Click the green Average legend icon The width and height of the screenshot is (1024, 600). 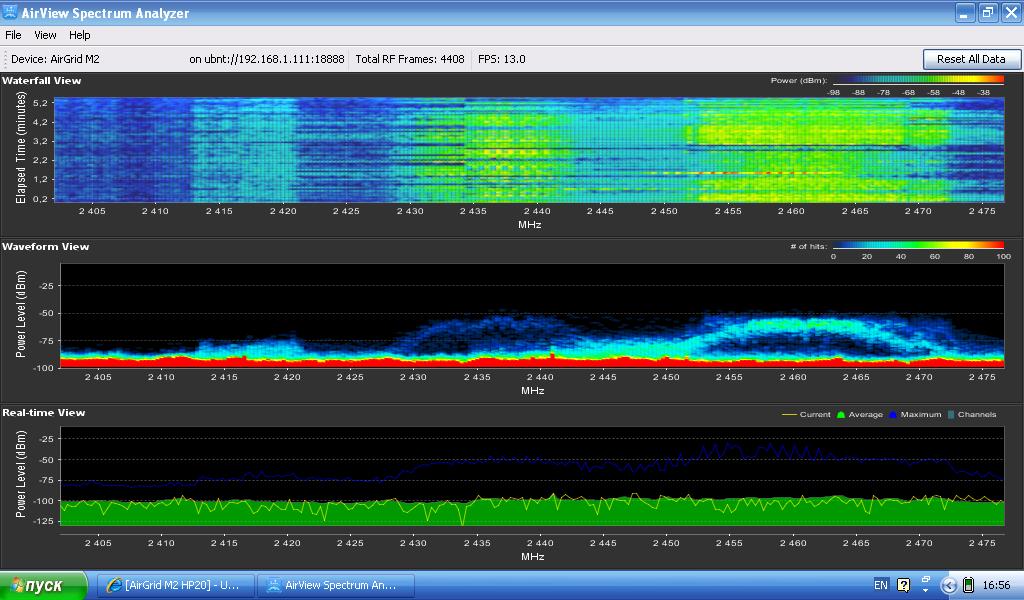(841, 414)
